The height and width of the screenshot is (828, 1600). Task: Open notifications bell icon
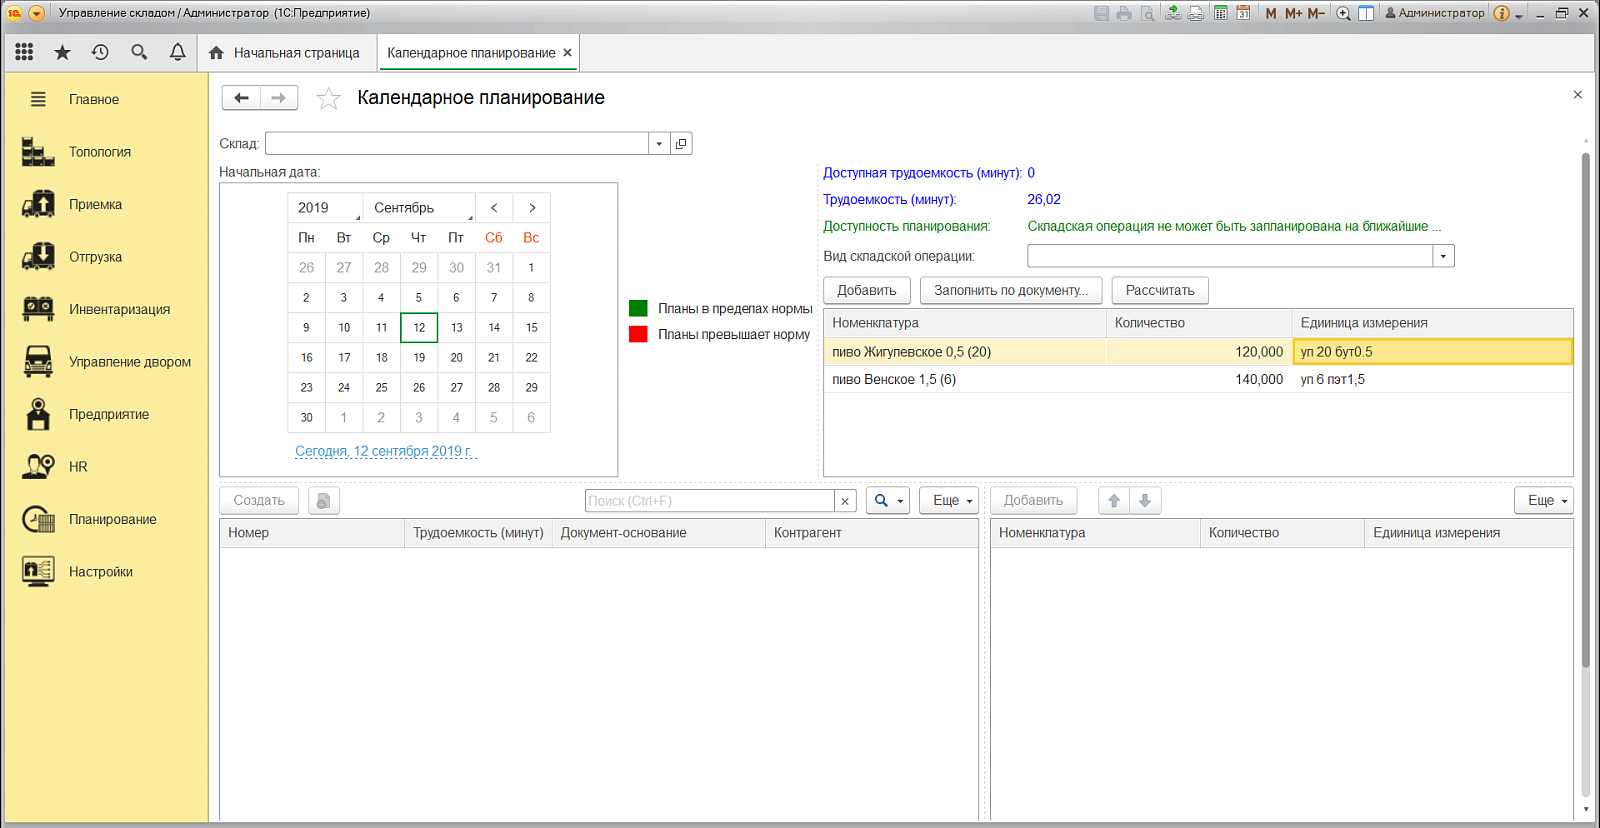pos(177,52)
